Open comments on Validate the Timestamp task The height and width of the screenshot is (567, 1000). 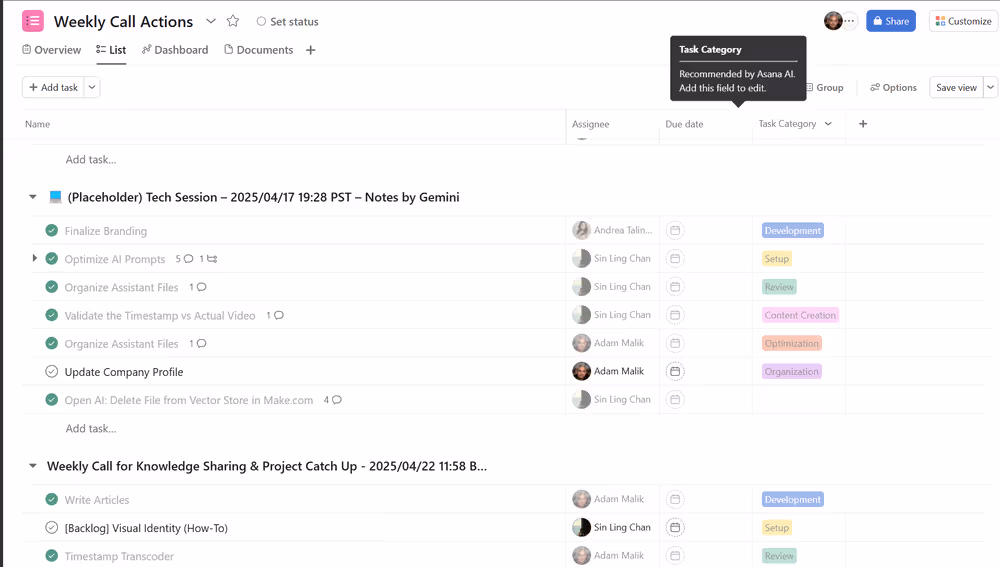pos(275,315)
